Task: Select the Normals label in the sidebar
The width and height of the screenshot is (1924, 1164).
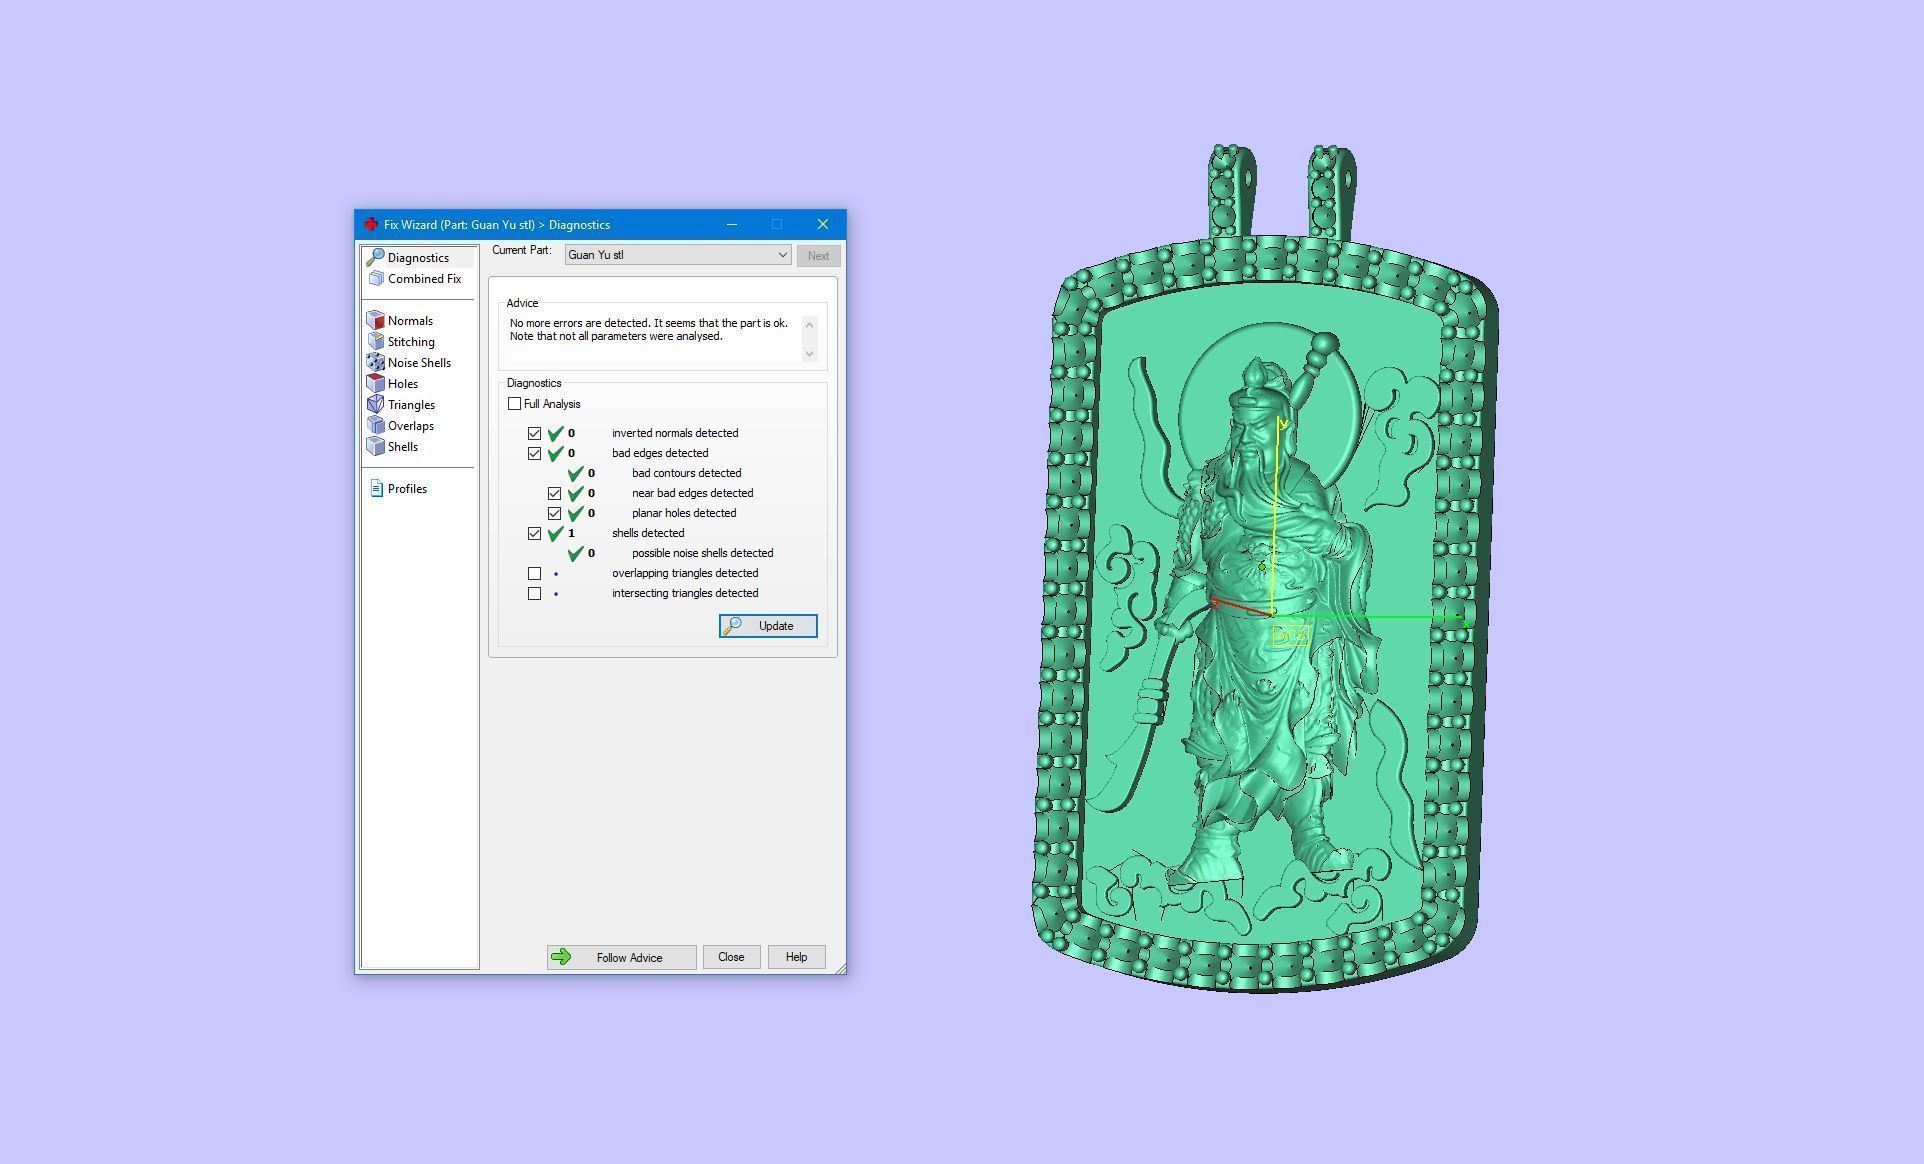Action: tap(410, 321)
